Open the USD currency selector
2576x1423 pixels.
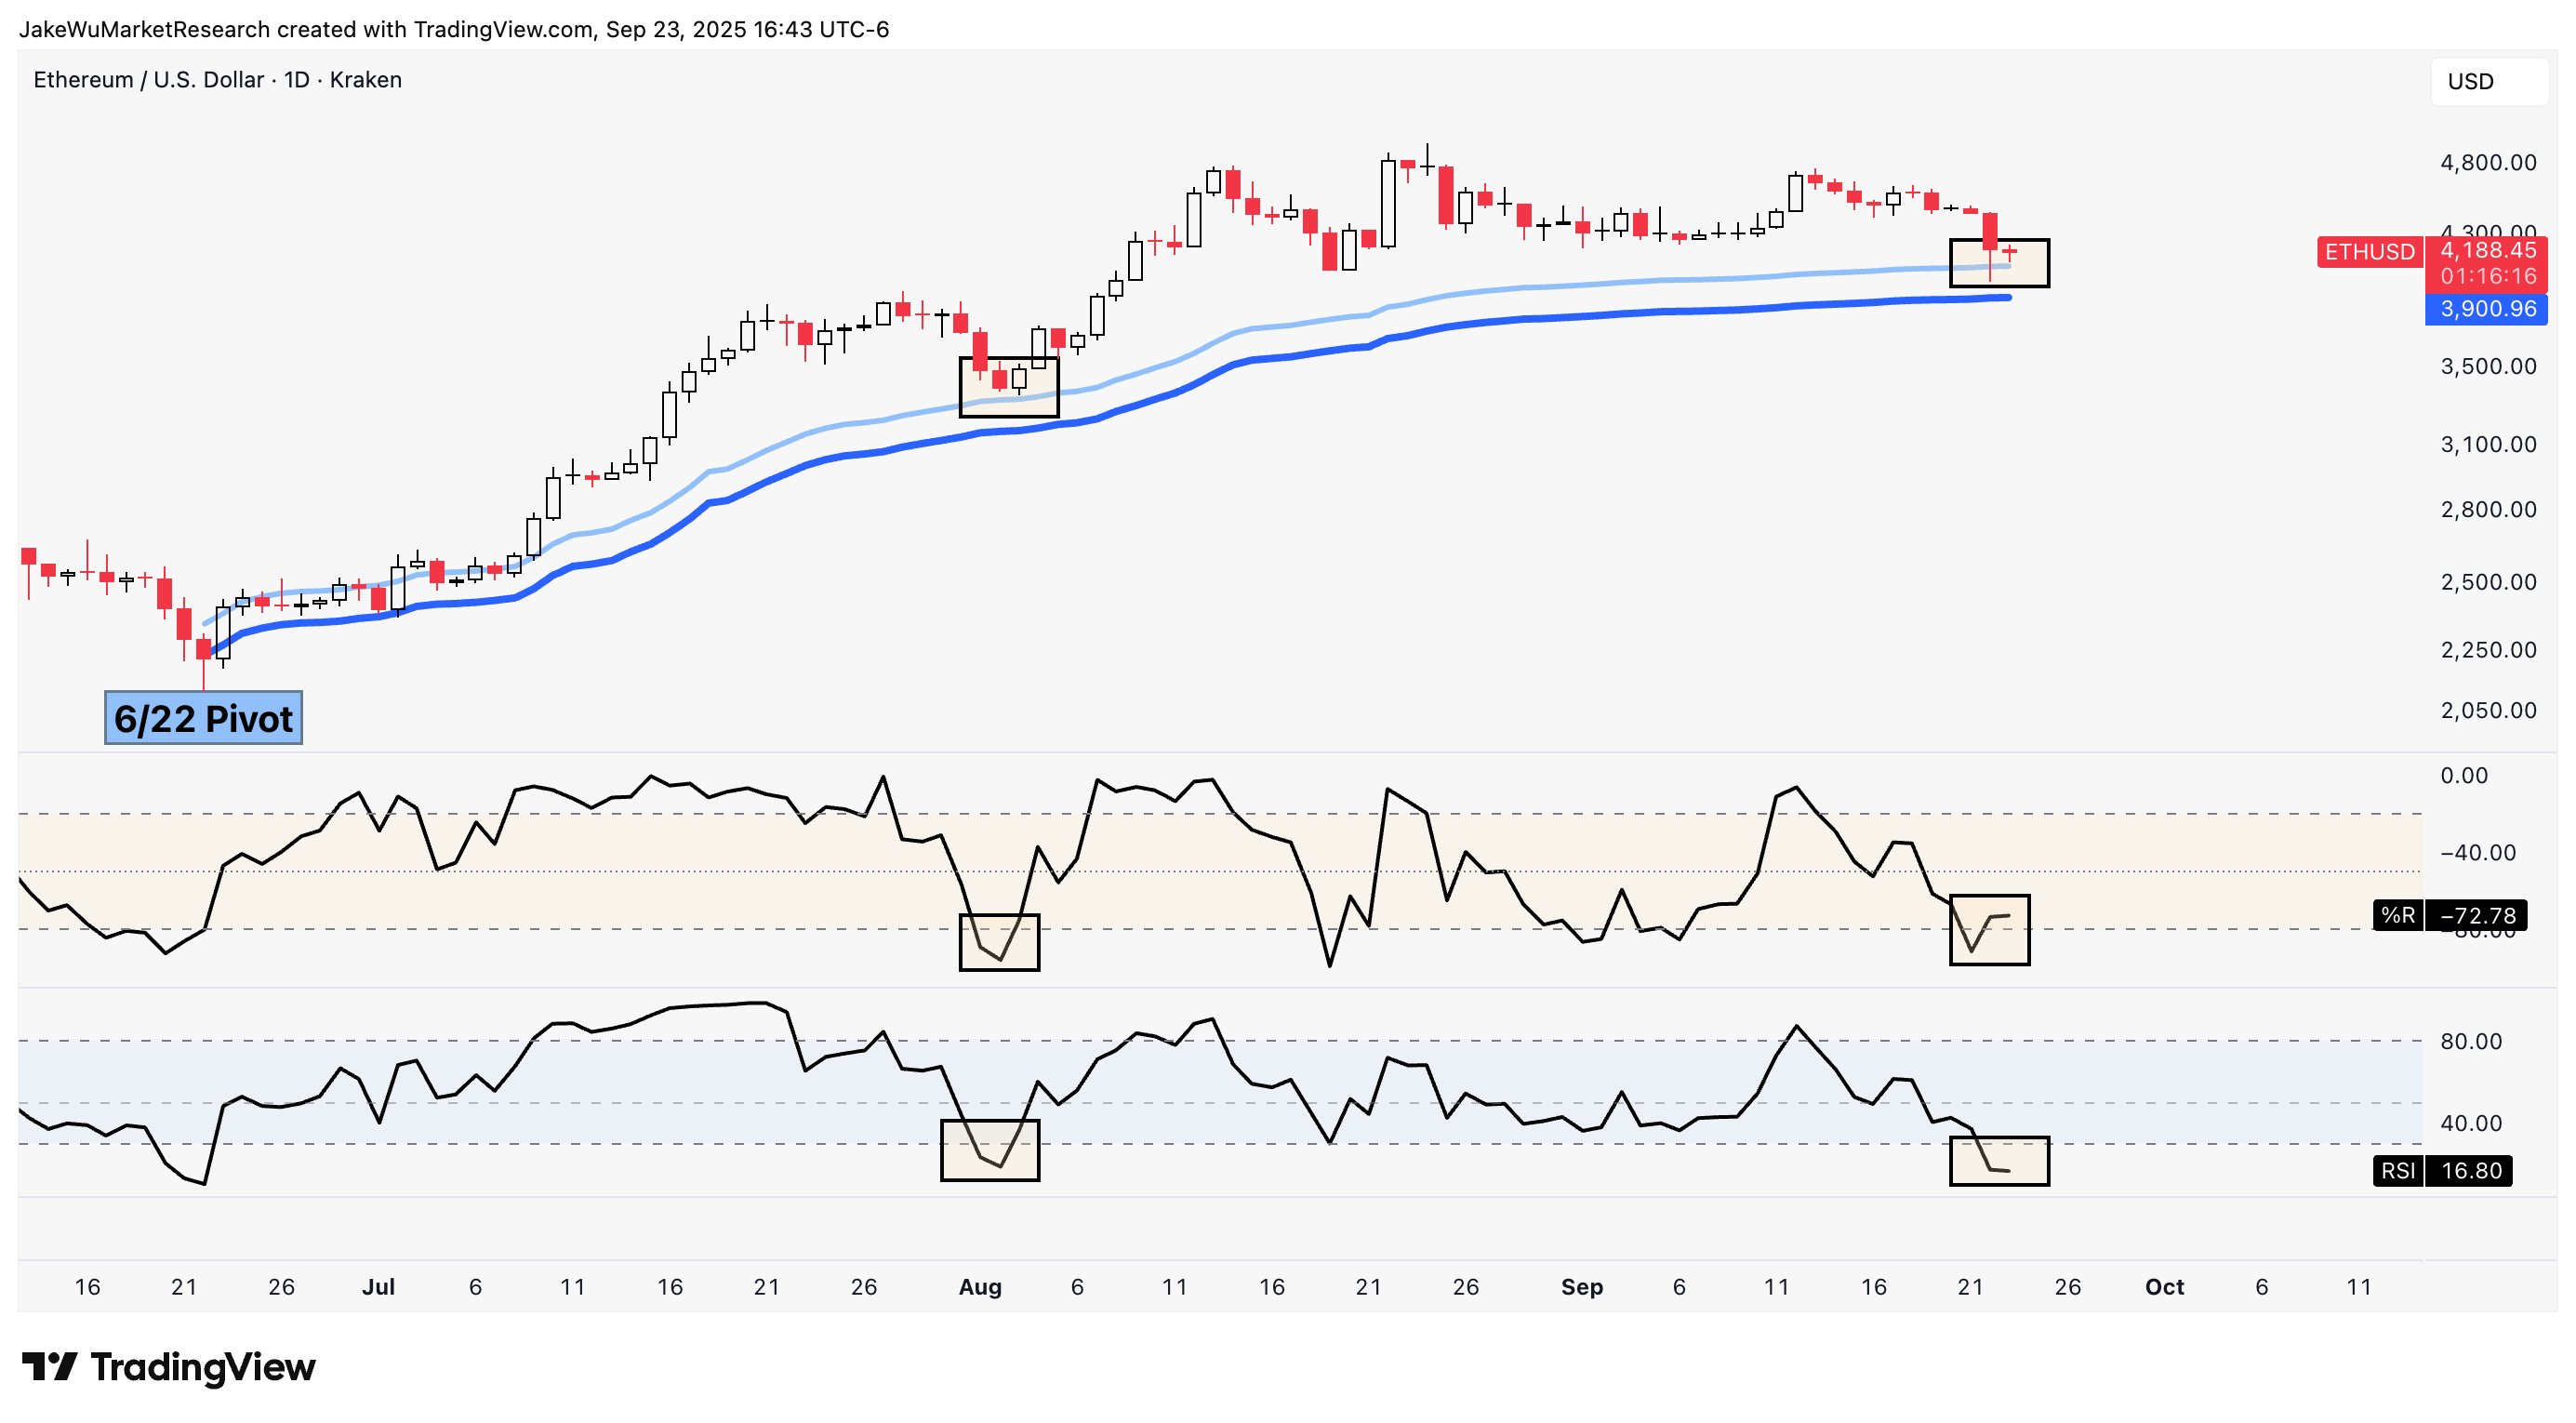tap(2487, 81)
